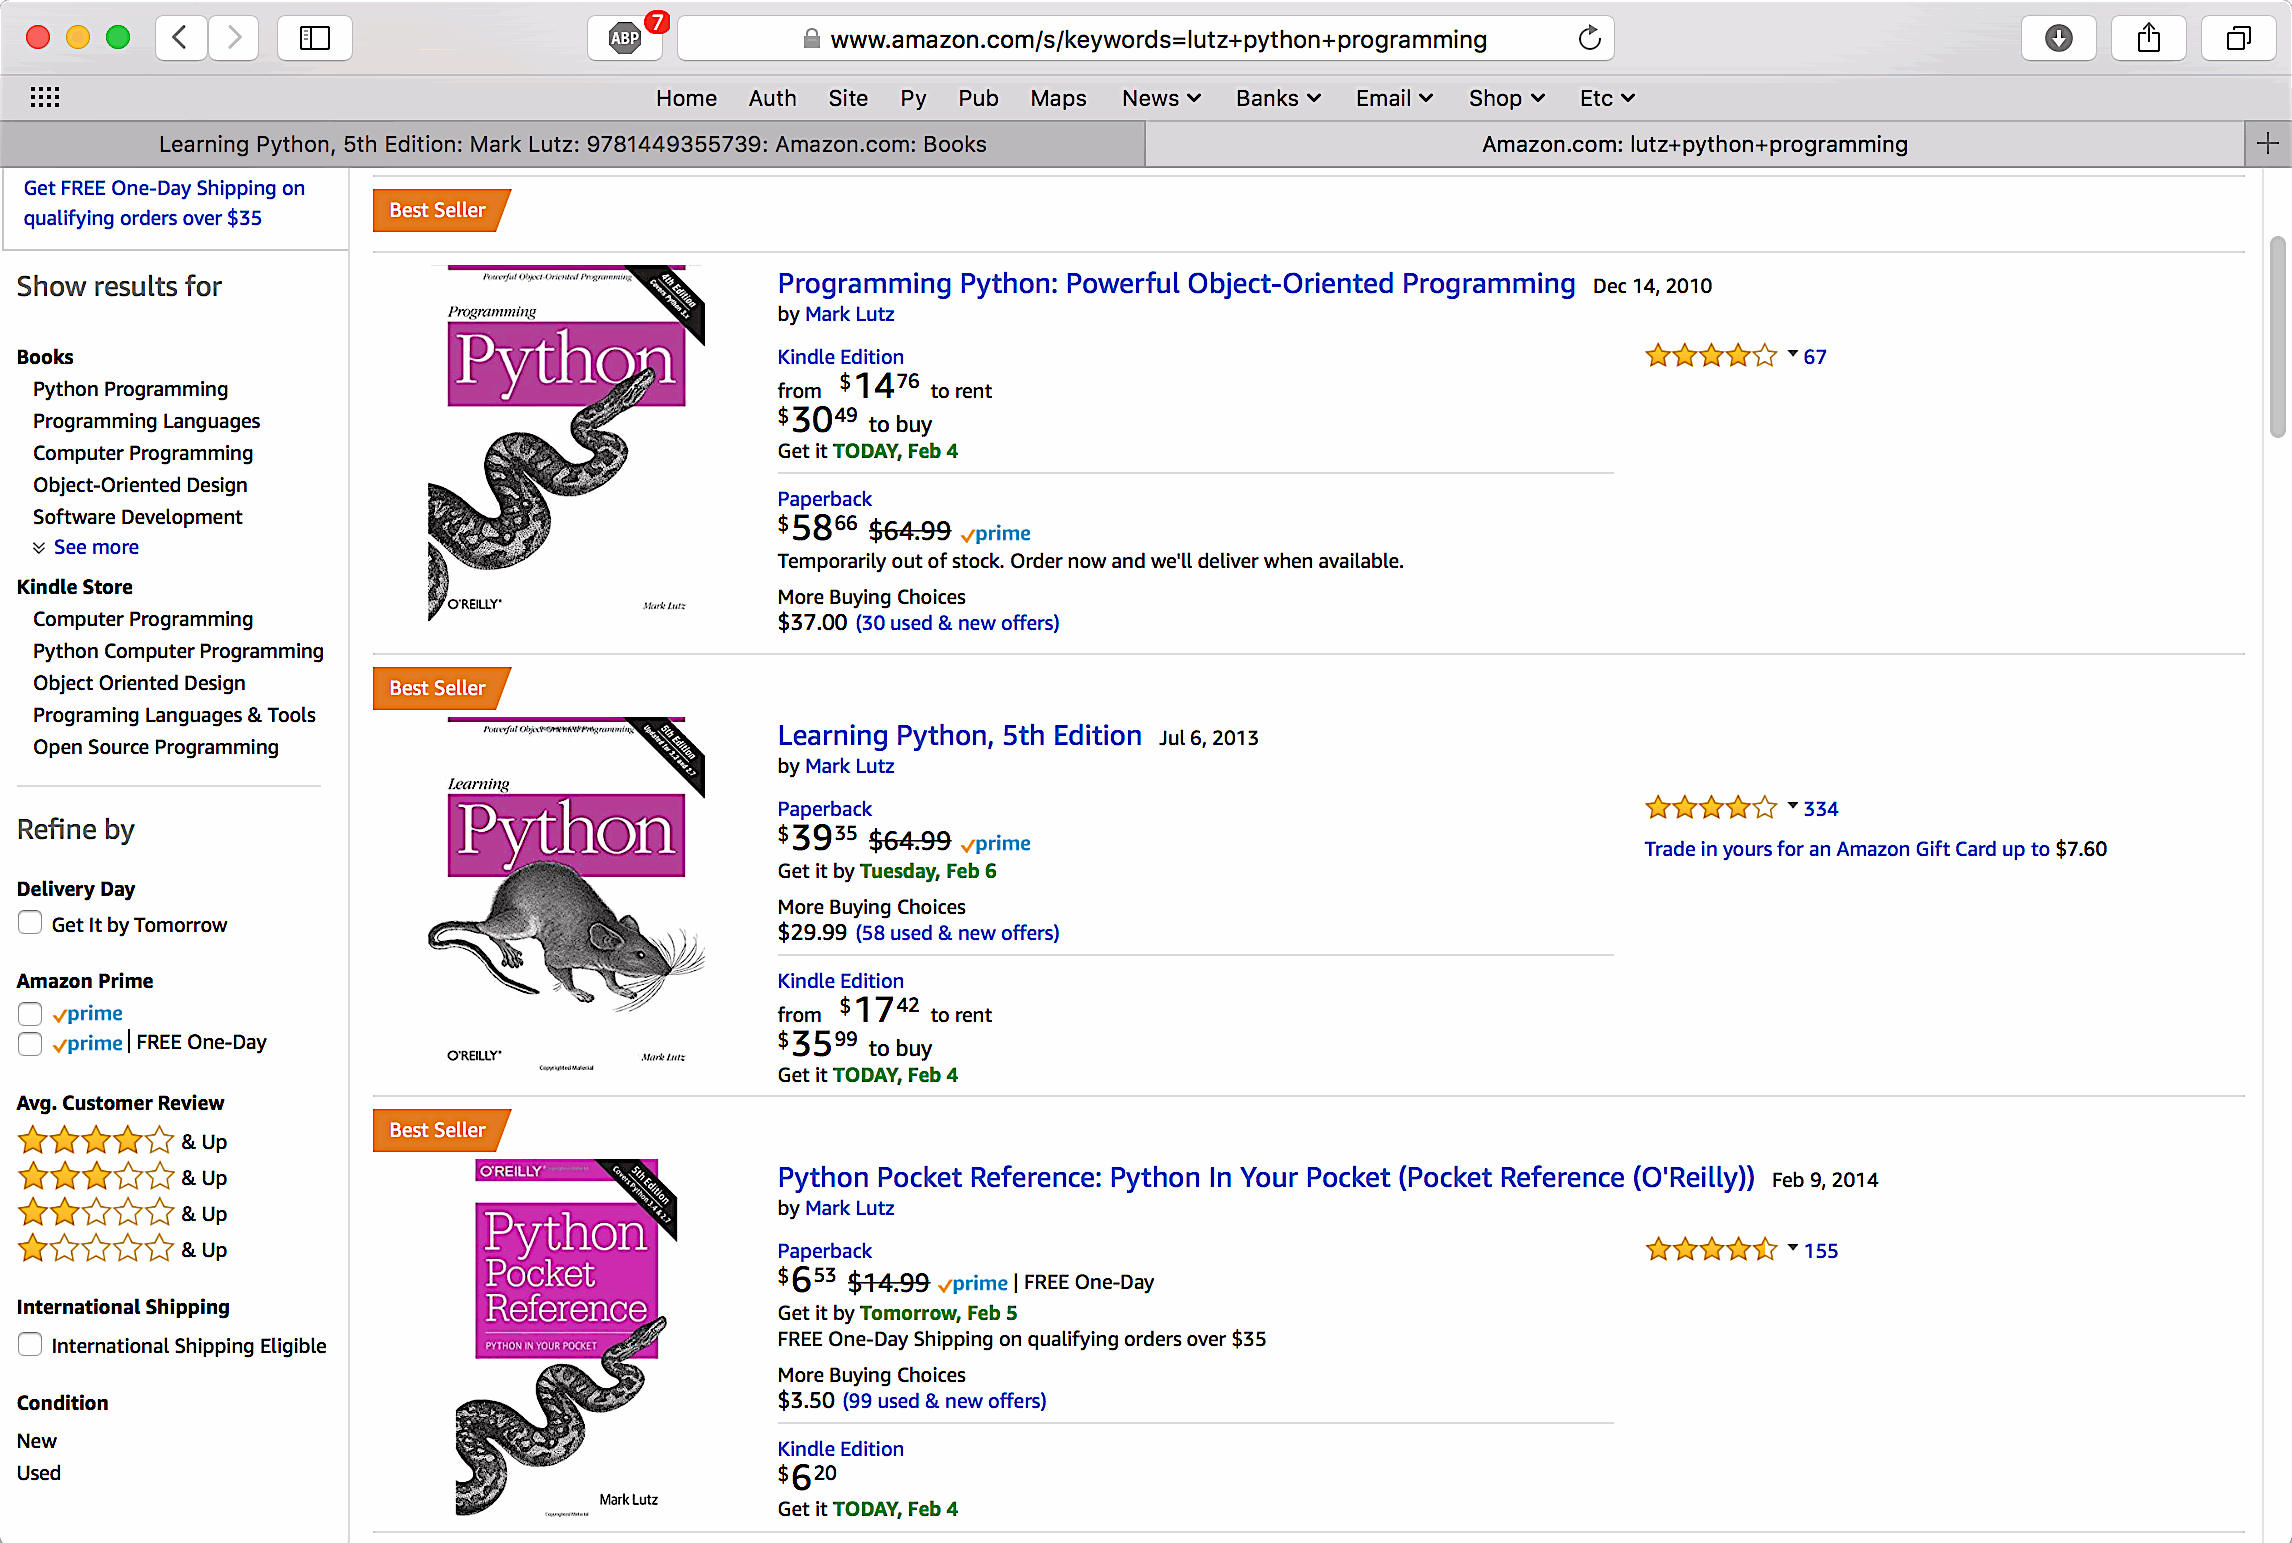Open Learning Python, 5th Edition title
The image size is (2292, 1543).
click(959, 736)
